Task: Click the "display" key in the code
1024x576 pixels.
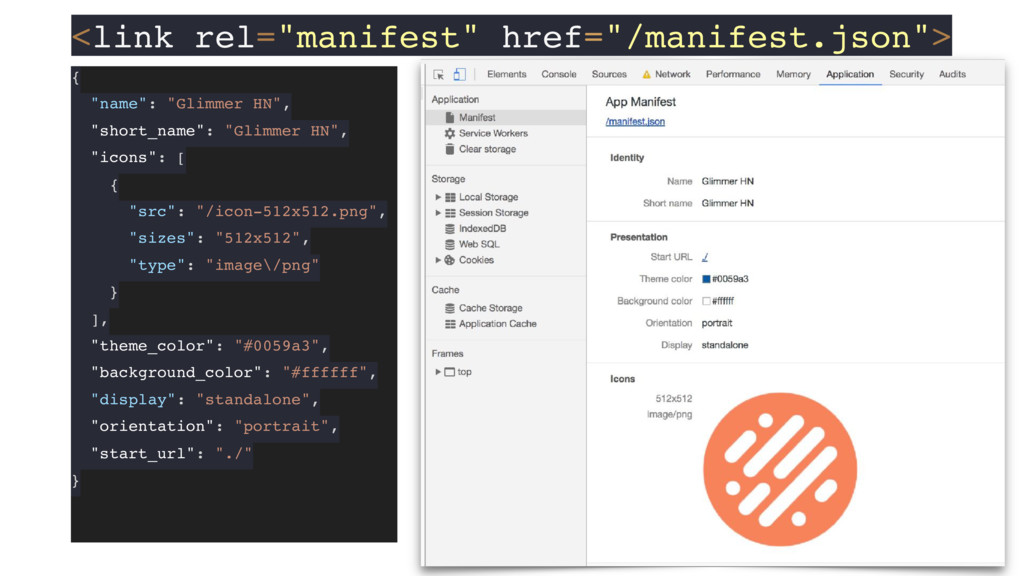Action: [x=133, y=400]
